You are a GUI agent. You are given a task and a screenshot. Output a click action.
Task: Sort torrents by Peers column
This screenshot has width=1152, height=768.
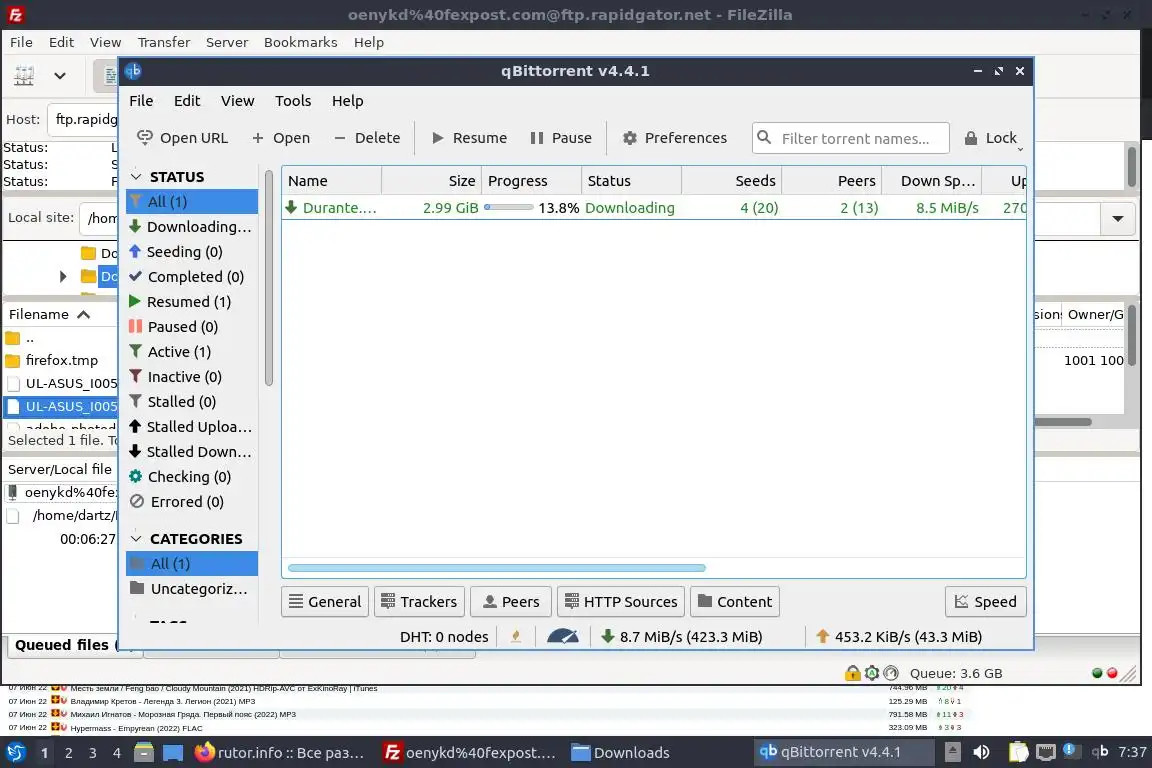(x=831, y=181)
